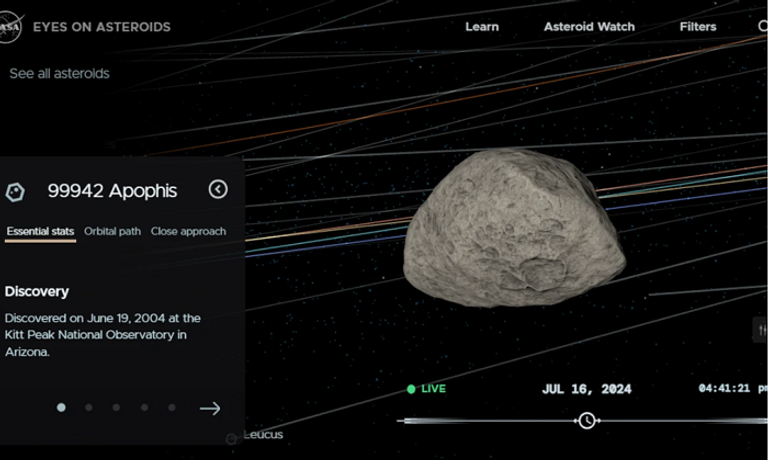The image size is (768, 460).
Task: Click the NASA logo icon
Action: click(x=8, y=27)
